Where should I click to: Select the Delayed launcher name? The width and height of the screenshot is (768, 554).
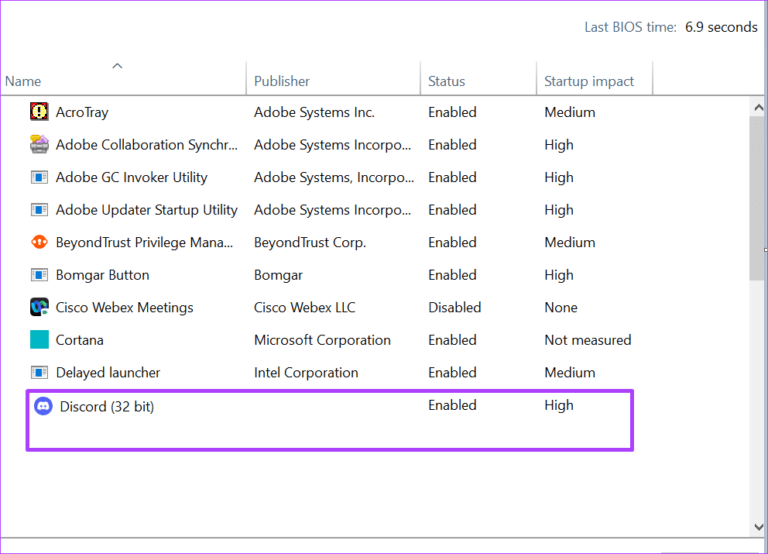pyautogui.click(x=108, y=373)
